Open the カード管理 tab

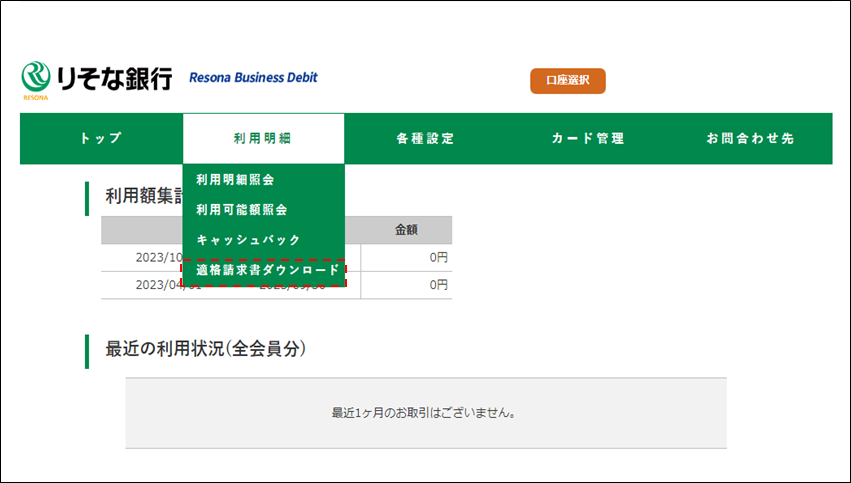(x=588, y=138)
